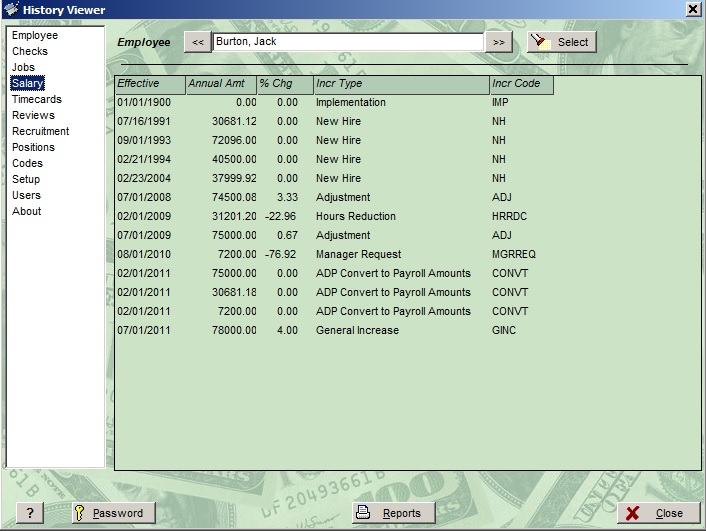Click the Manager Request increase type
Viewport: 706px width, 531px height.
pos(358,254)
